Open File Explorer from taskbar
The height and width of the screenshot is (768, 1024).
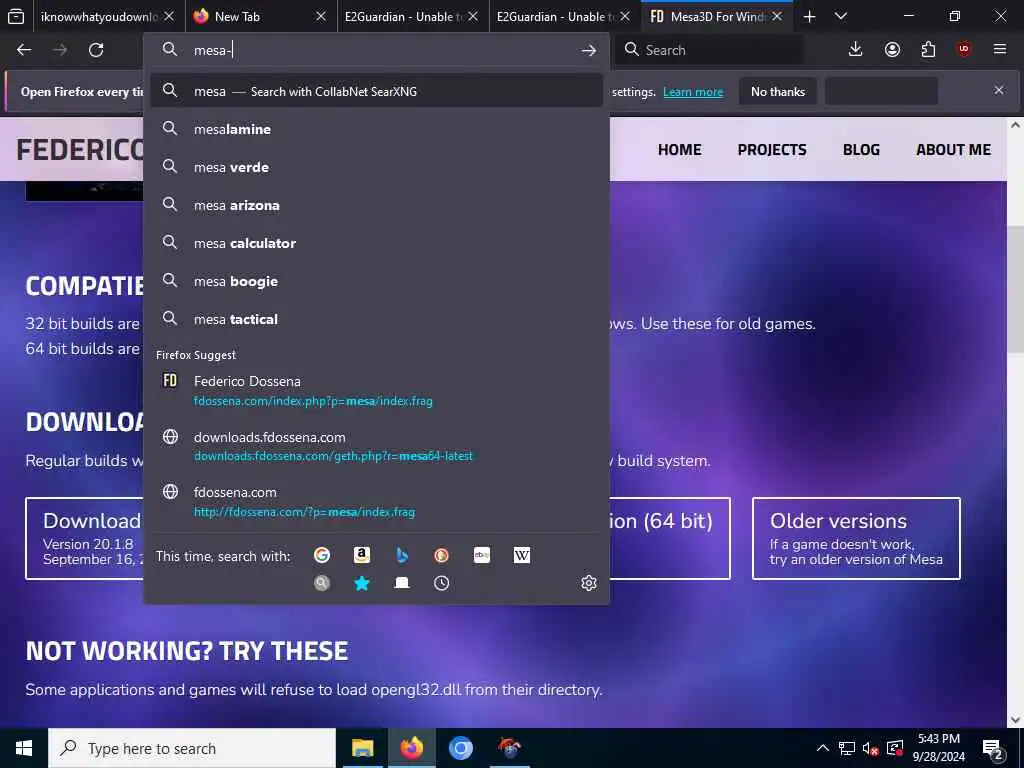click(362, 748)
